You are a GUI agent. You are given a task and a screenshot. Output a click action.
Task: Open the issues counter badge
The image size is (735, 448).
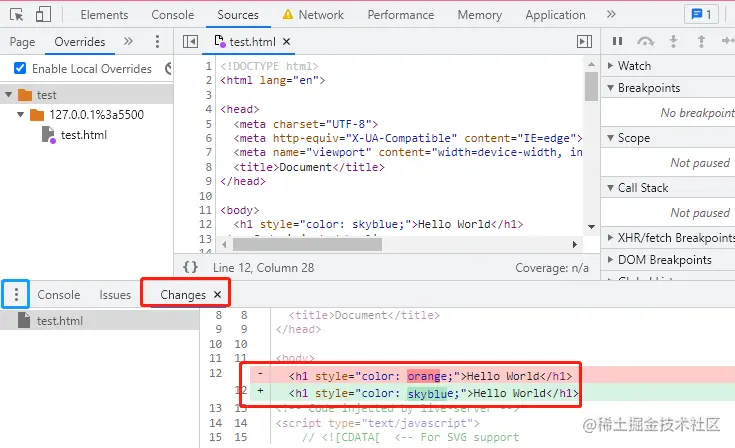pos(701,15)
